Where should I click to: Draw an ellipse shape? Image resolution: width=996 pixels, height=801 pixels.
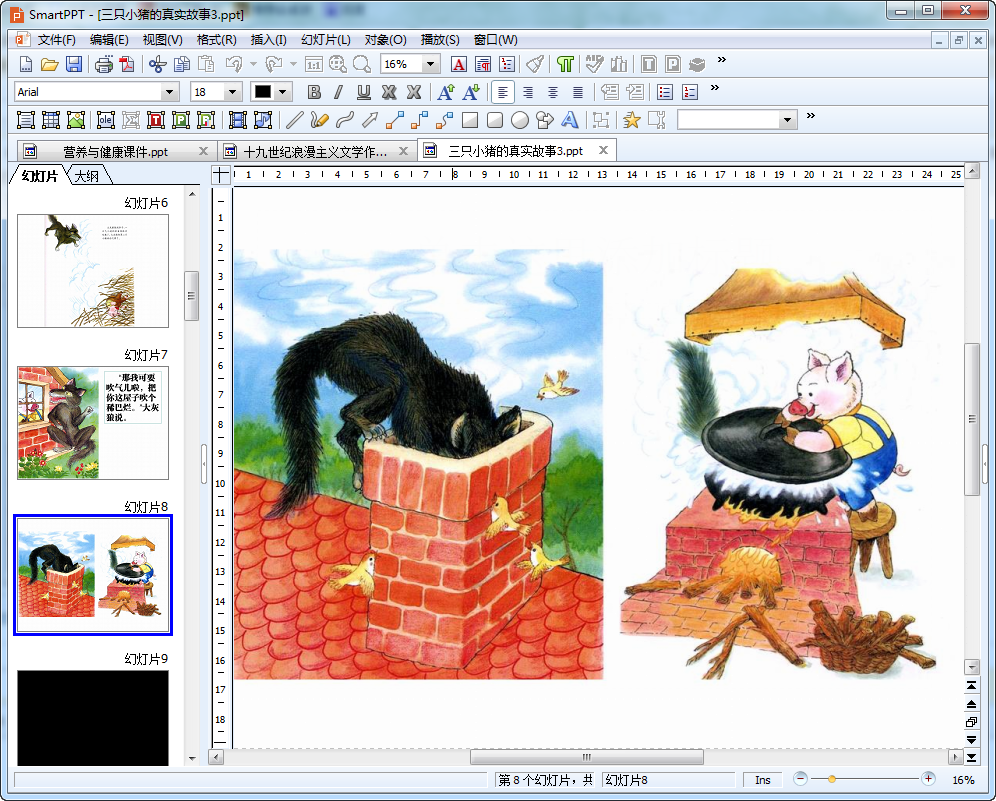click(x=520, y=119)
